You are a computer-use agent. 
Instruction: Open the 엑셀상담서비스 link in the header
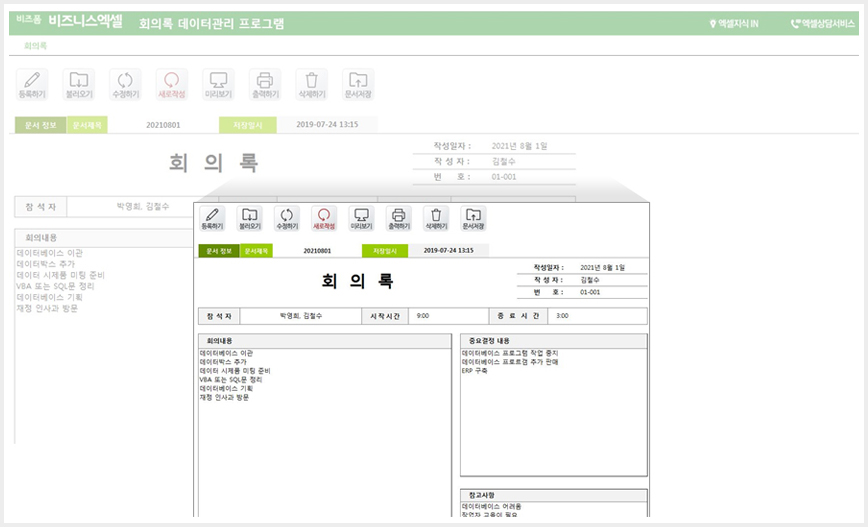pos(823,24)
